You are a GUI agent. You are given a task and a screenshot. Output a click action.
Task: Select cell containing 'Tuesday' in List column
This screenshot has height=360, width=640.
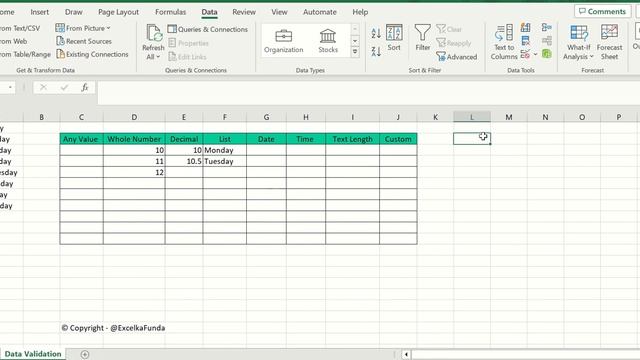(224, 161)
